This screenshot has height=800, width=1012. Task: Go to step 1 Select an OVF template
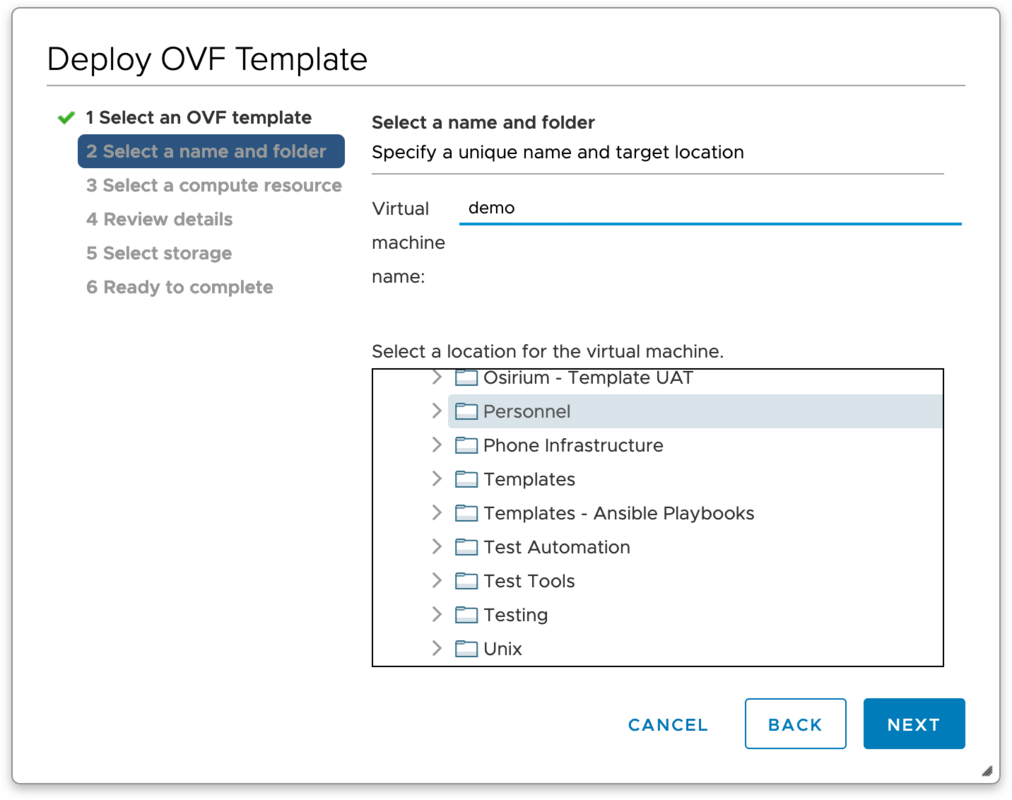pos(198,118)
